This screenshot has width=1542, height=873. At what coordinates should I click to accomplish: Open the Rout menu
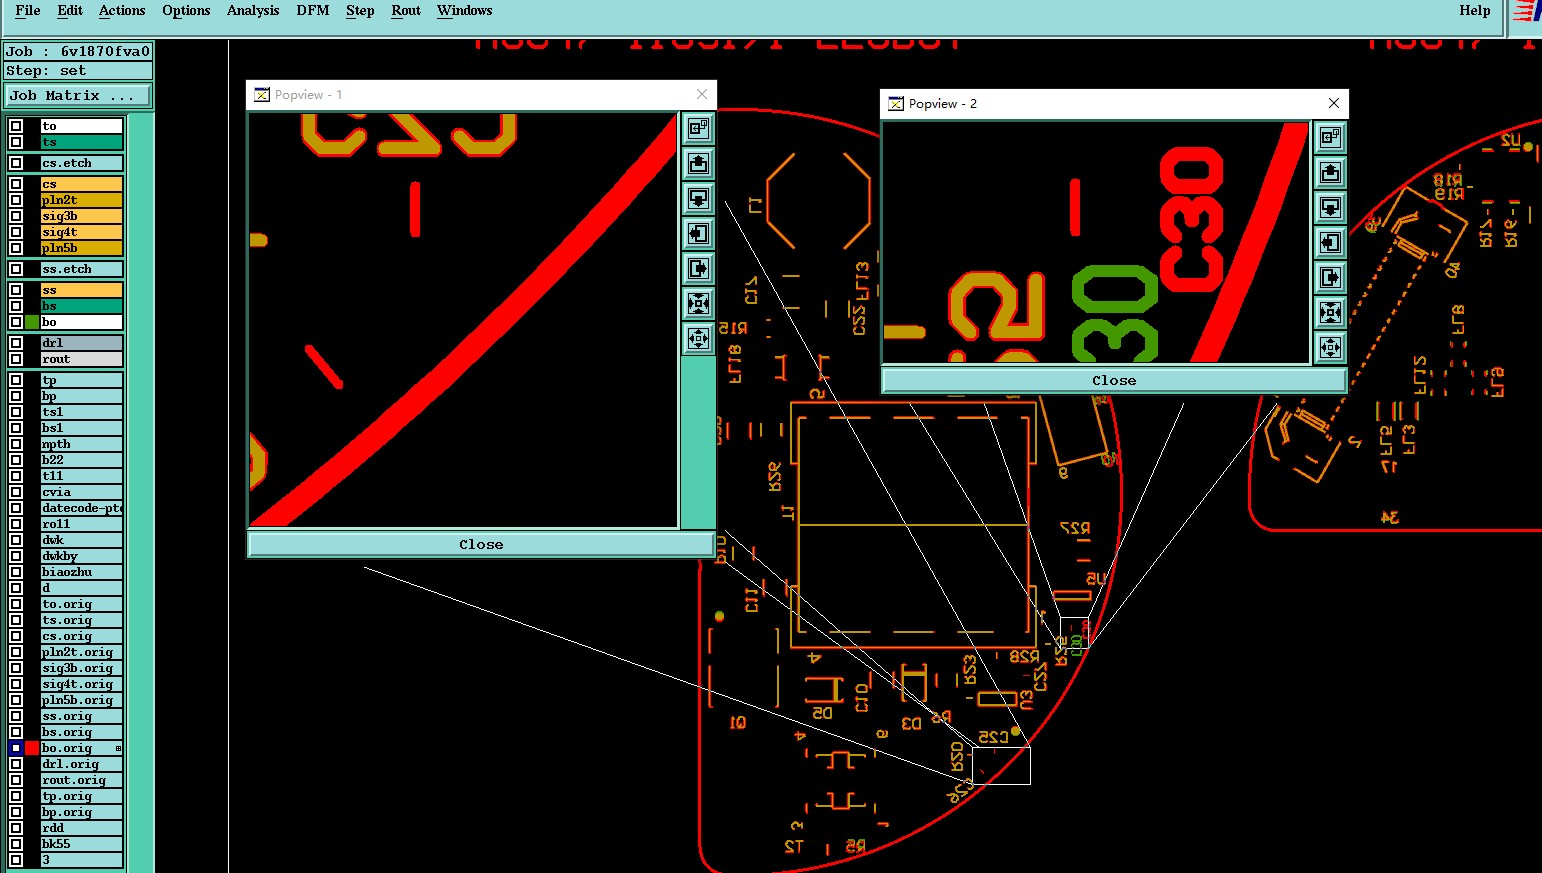click(x=406, y=10)
